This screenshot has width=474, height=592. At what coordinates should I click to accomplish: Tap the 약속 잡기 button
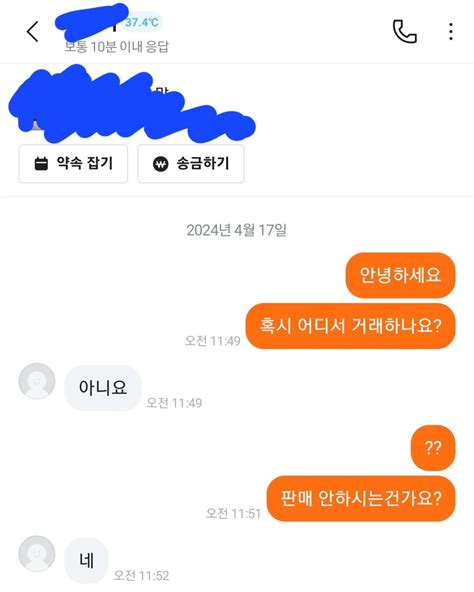[x=73, y=163]
